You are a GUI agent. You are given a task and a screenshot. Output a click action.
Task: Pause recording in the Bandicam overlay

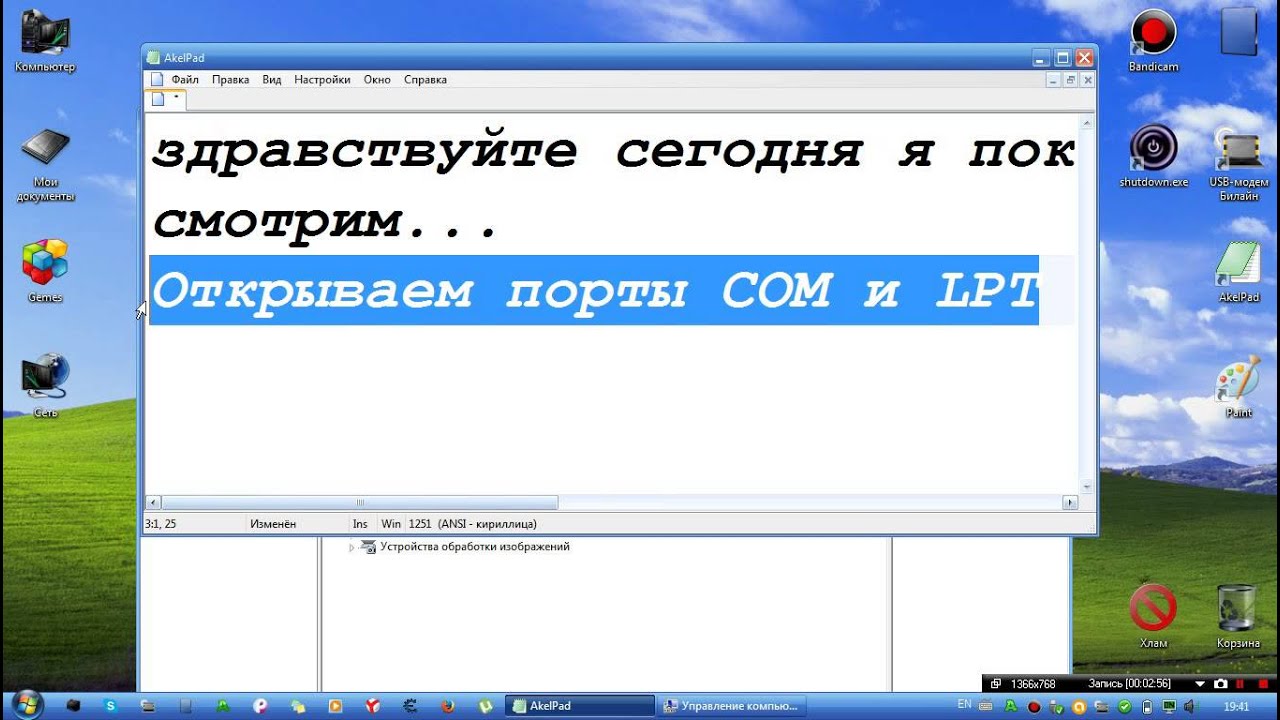click(x=1240, y=683)
